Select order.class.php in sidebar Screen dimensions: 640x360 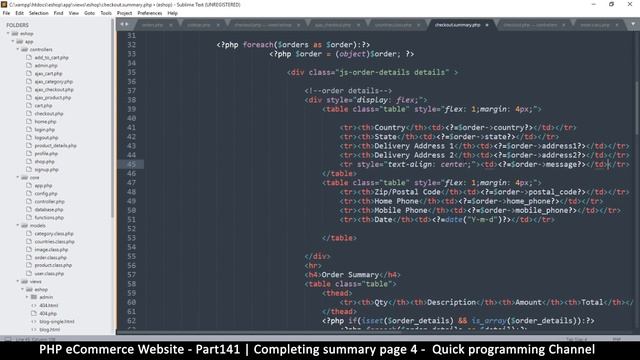[50, 258]
